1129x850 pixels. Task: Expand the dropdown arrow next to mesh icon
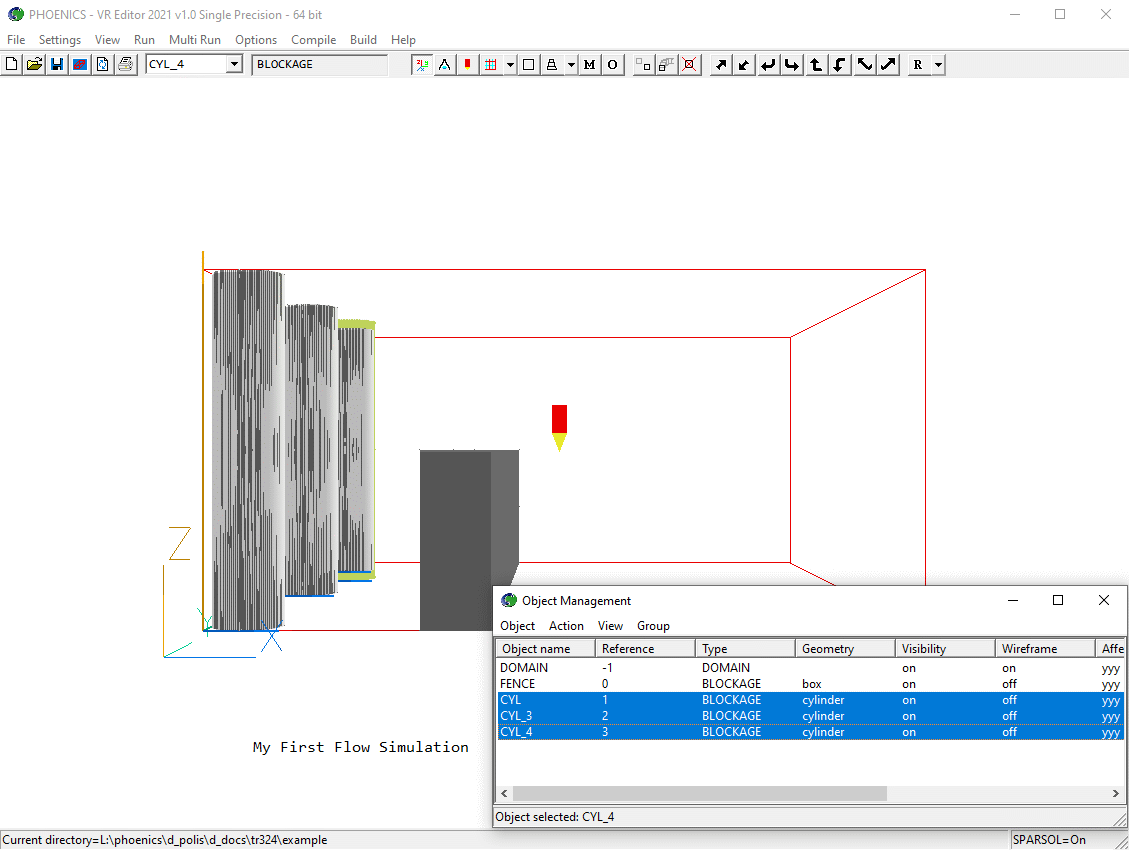click(511, 65)
